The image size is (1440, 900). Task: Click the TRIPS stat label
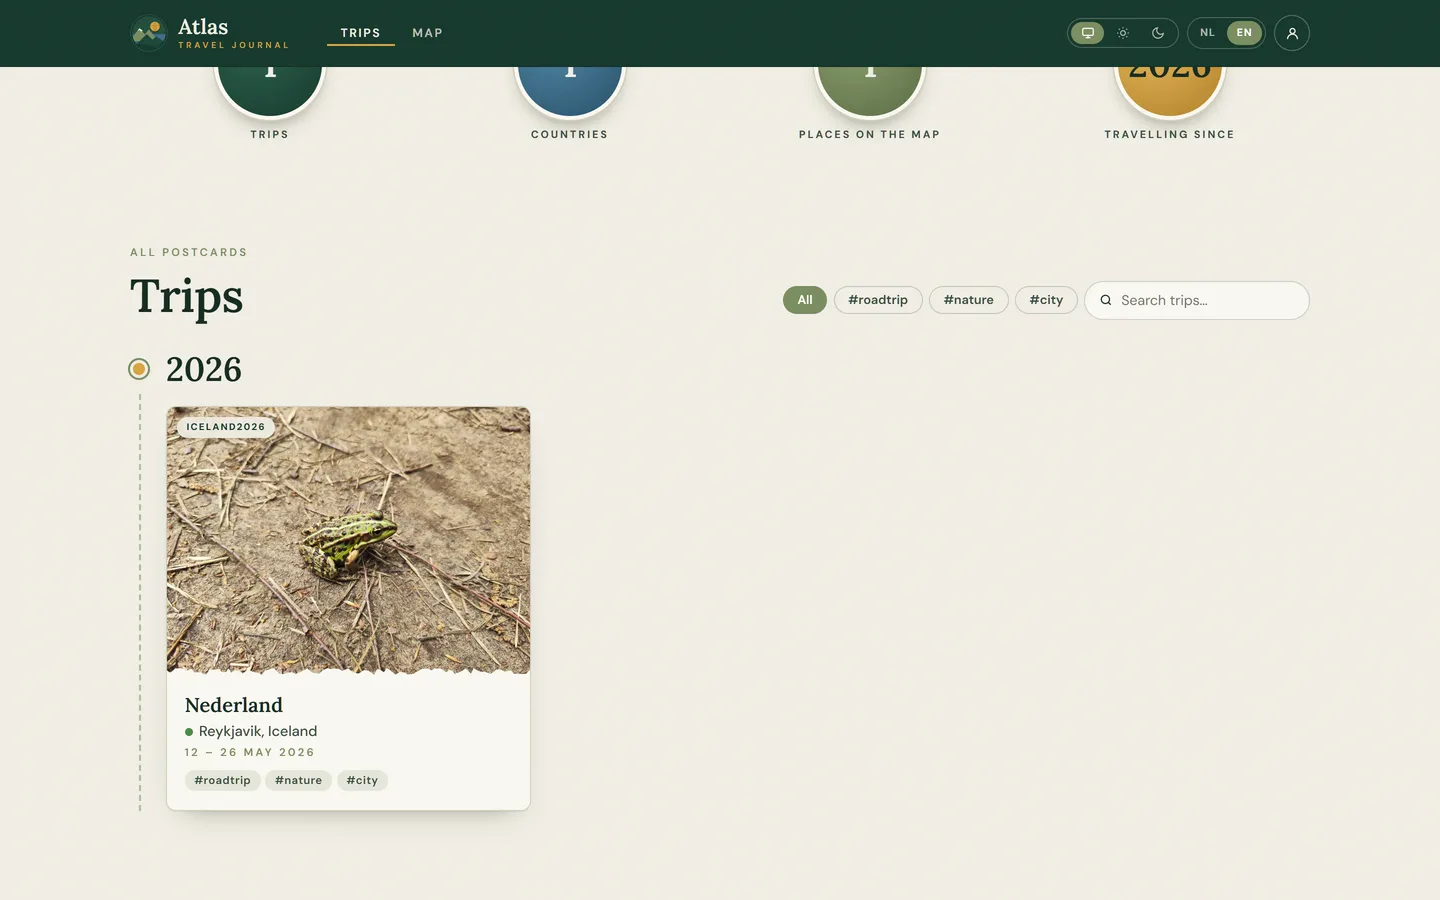270,134
